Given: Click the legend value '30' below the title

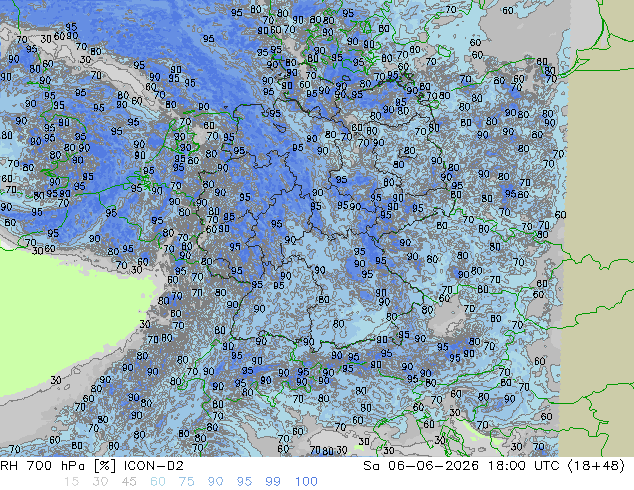Looking at the screenshot, I should [100, 482].
